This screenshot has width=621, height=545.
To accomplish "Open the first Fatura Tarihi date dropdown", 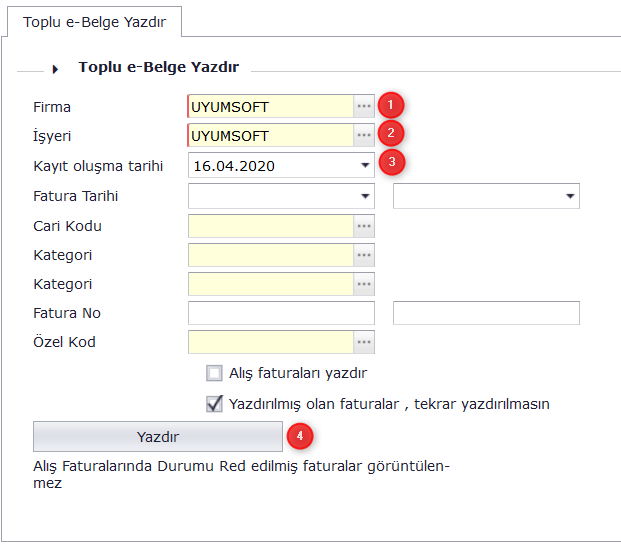I will [x=363, y=196].
